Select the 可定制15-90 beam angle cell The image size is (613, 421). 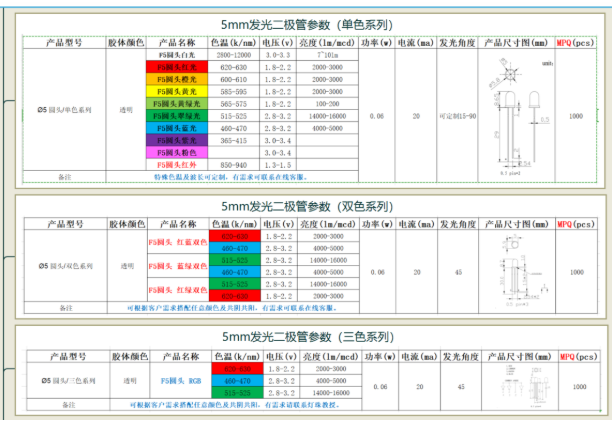[458, 116]
